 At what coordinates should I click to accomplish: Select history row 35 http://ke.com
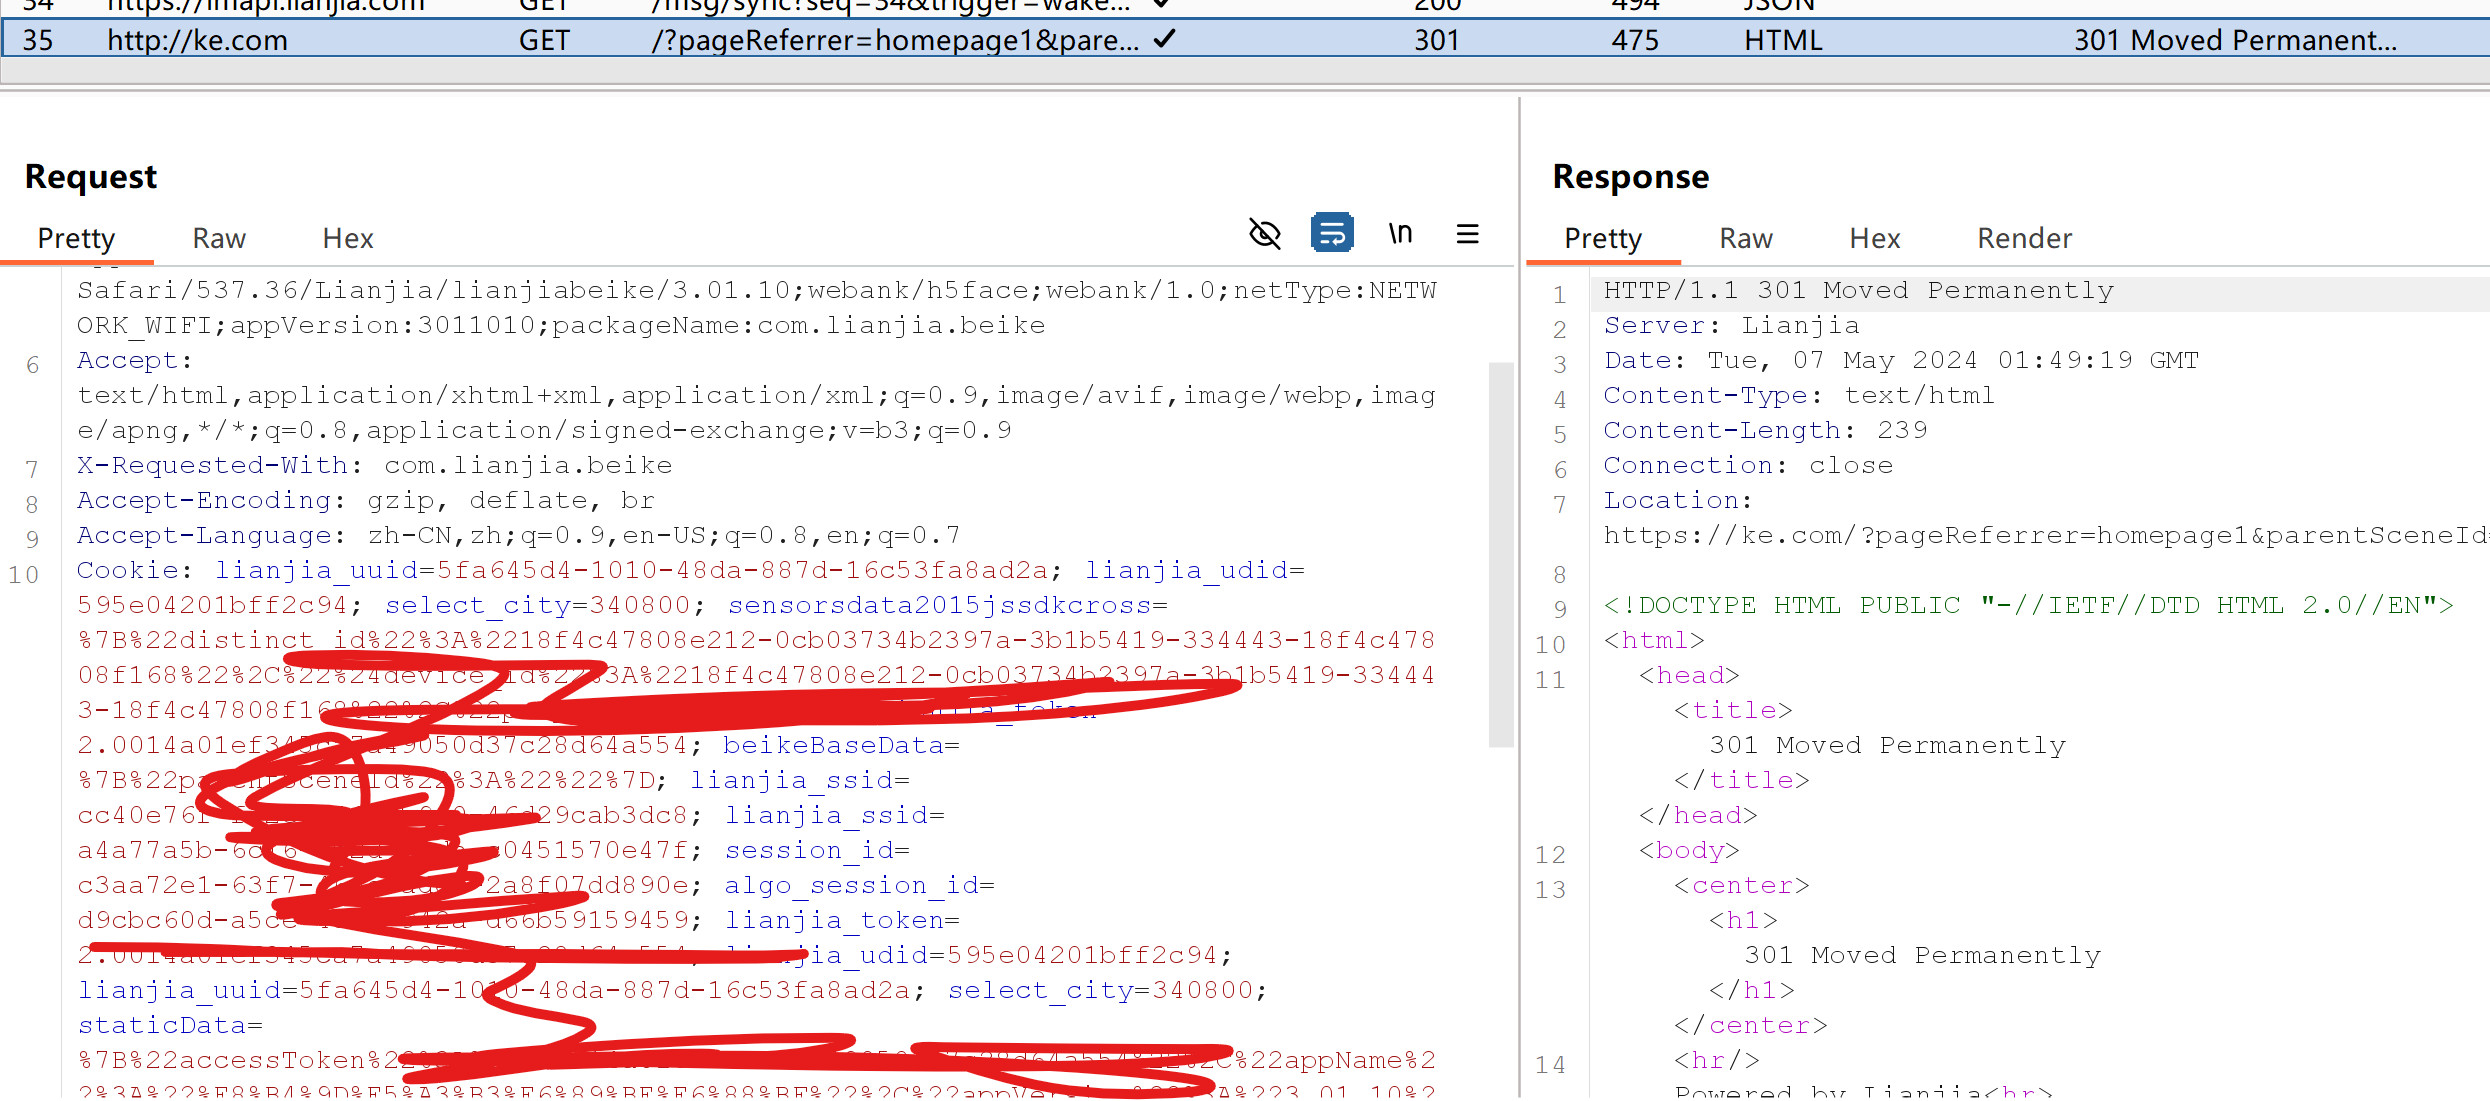point(197,41)
